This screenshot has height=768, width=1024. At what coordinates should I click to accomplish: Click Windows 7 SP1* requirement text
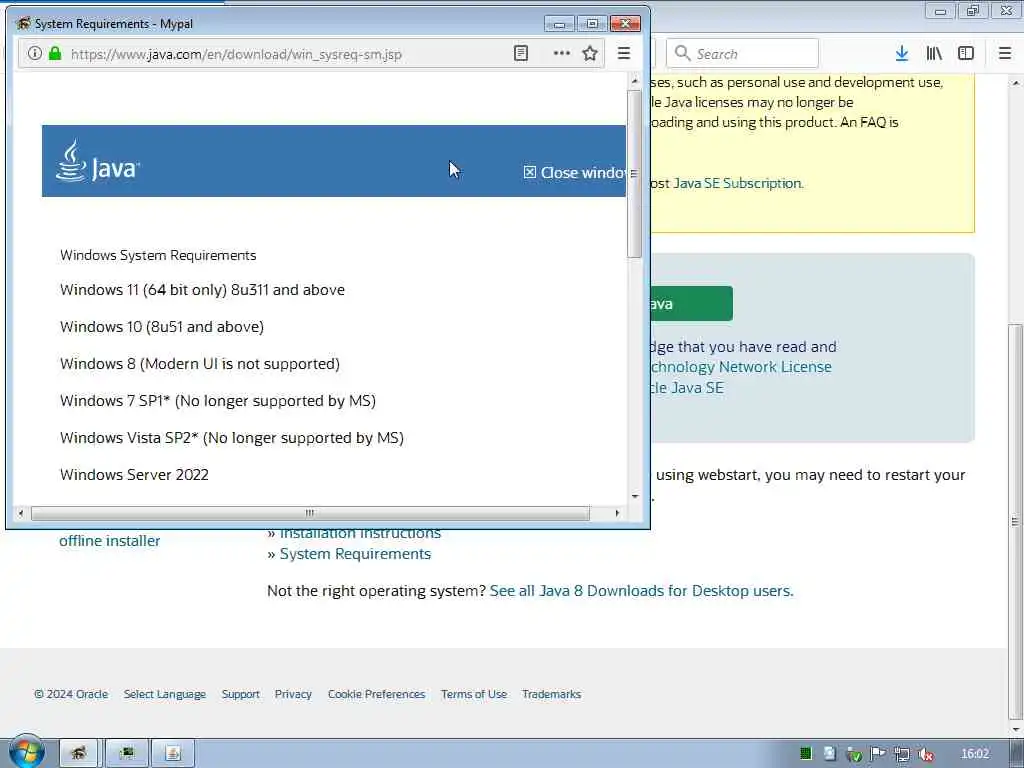click(217, 400)
